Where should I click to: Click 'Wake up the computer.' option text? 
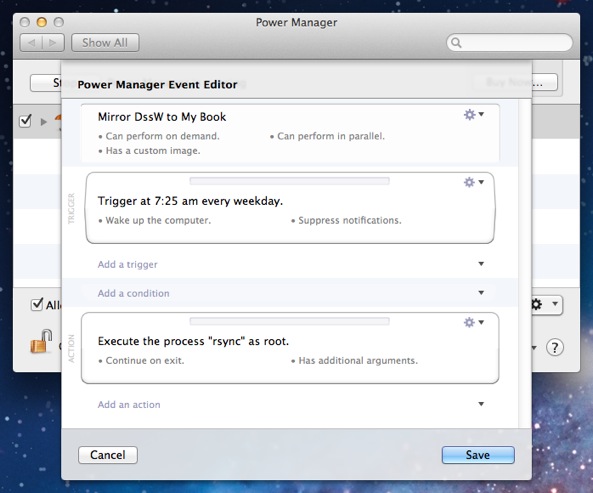pos(158,220)
